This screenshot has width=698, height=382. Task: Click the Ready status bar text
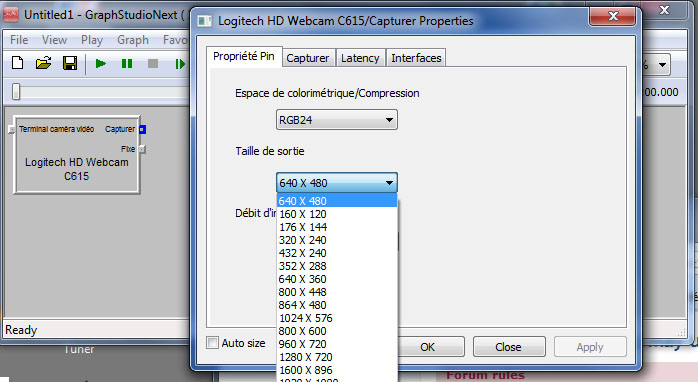[x=21, y=330]
